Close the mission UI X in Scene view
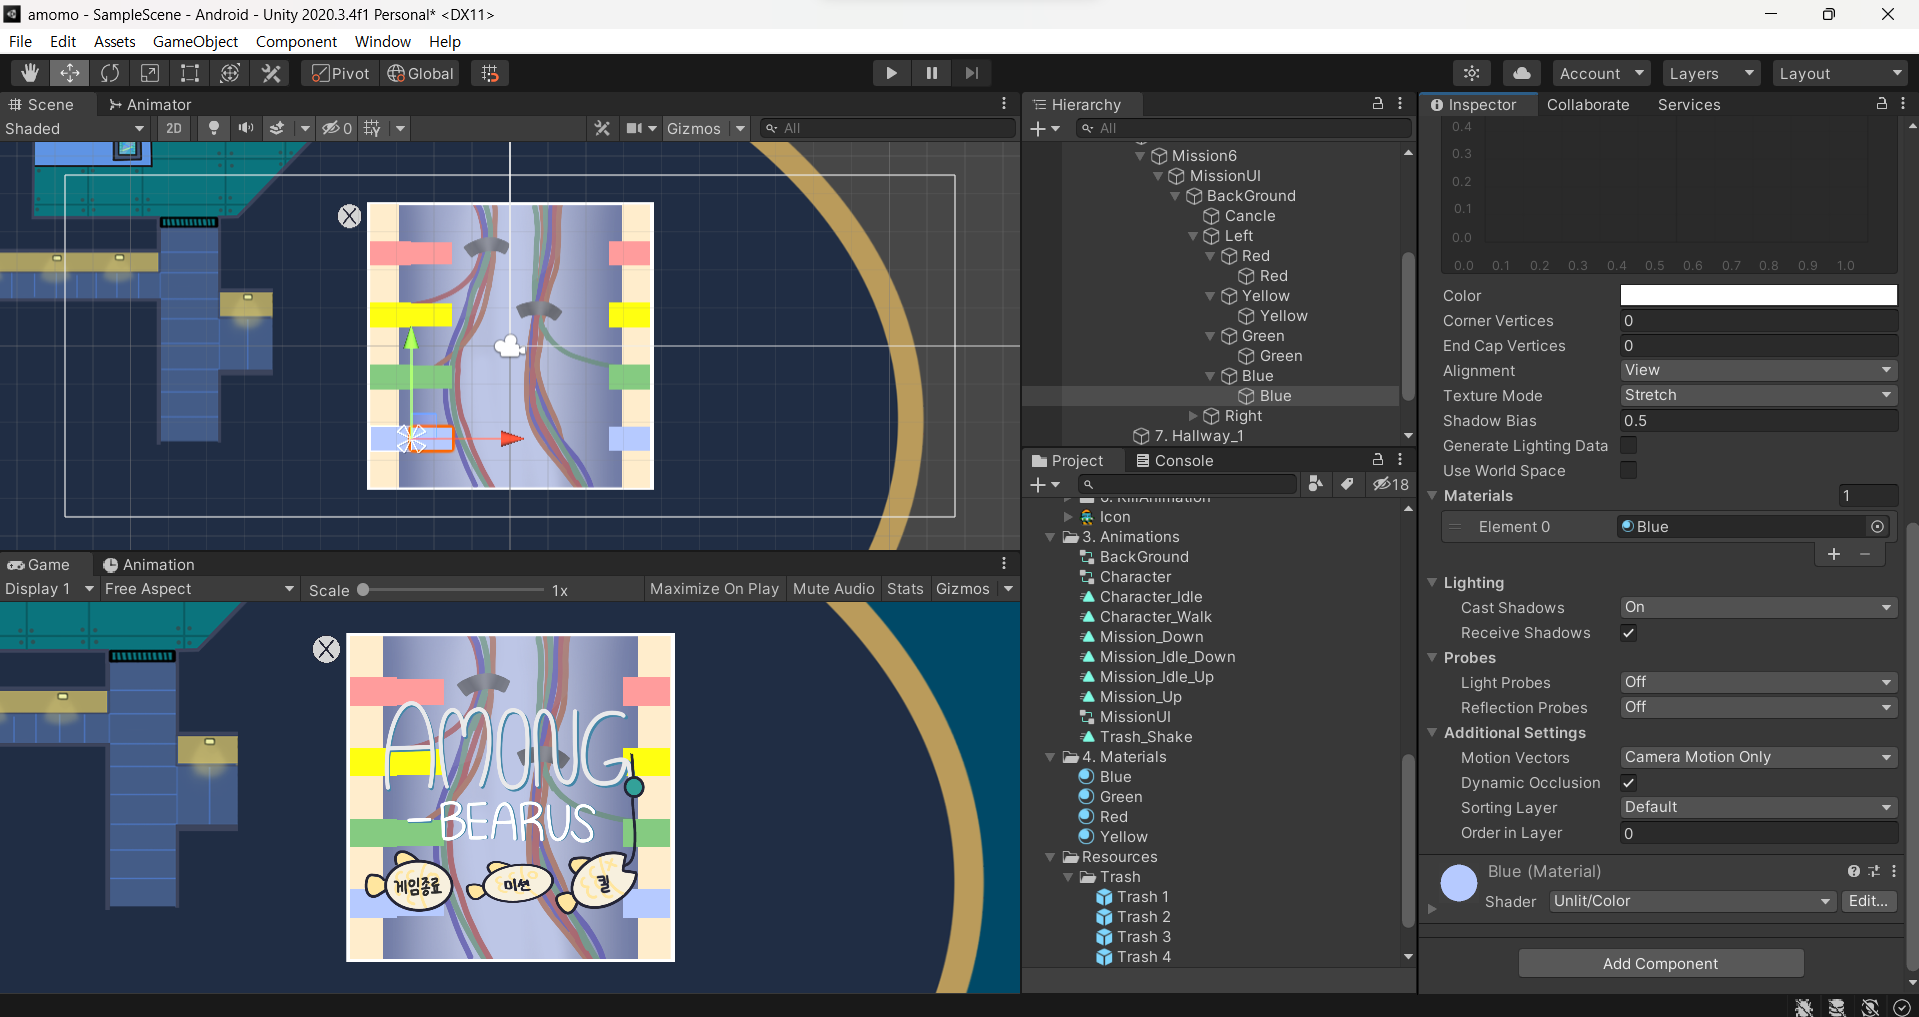The height and width of the screenshot is (1017, 1919). [x=349, y=216]
